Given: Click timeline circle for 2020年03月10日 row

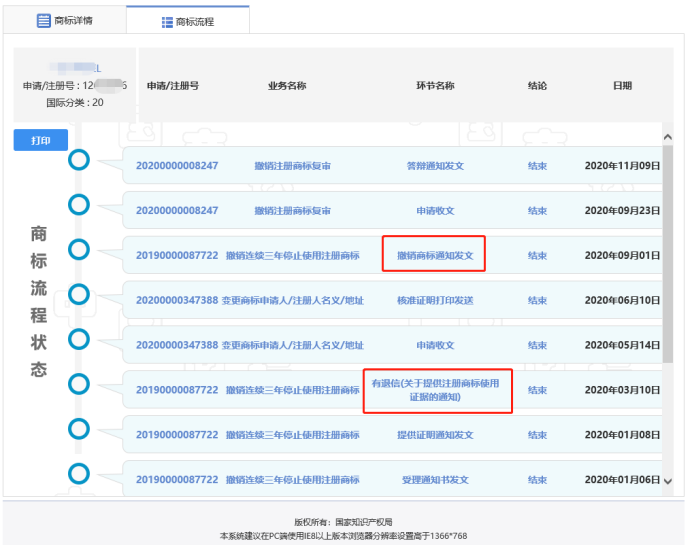Looking at the screenshot, I should pos(79,385).
